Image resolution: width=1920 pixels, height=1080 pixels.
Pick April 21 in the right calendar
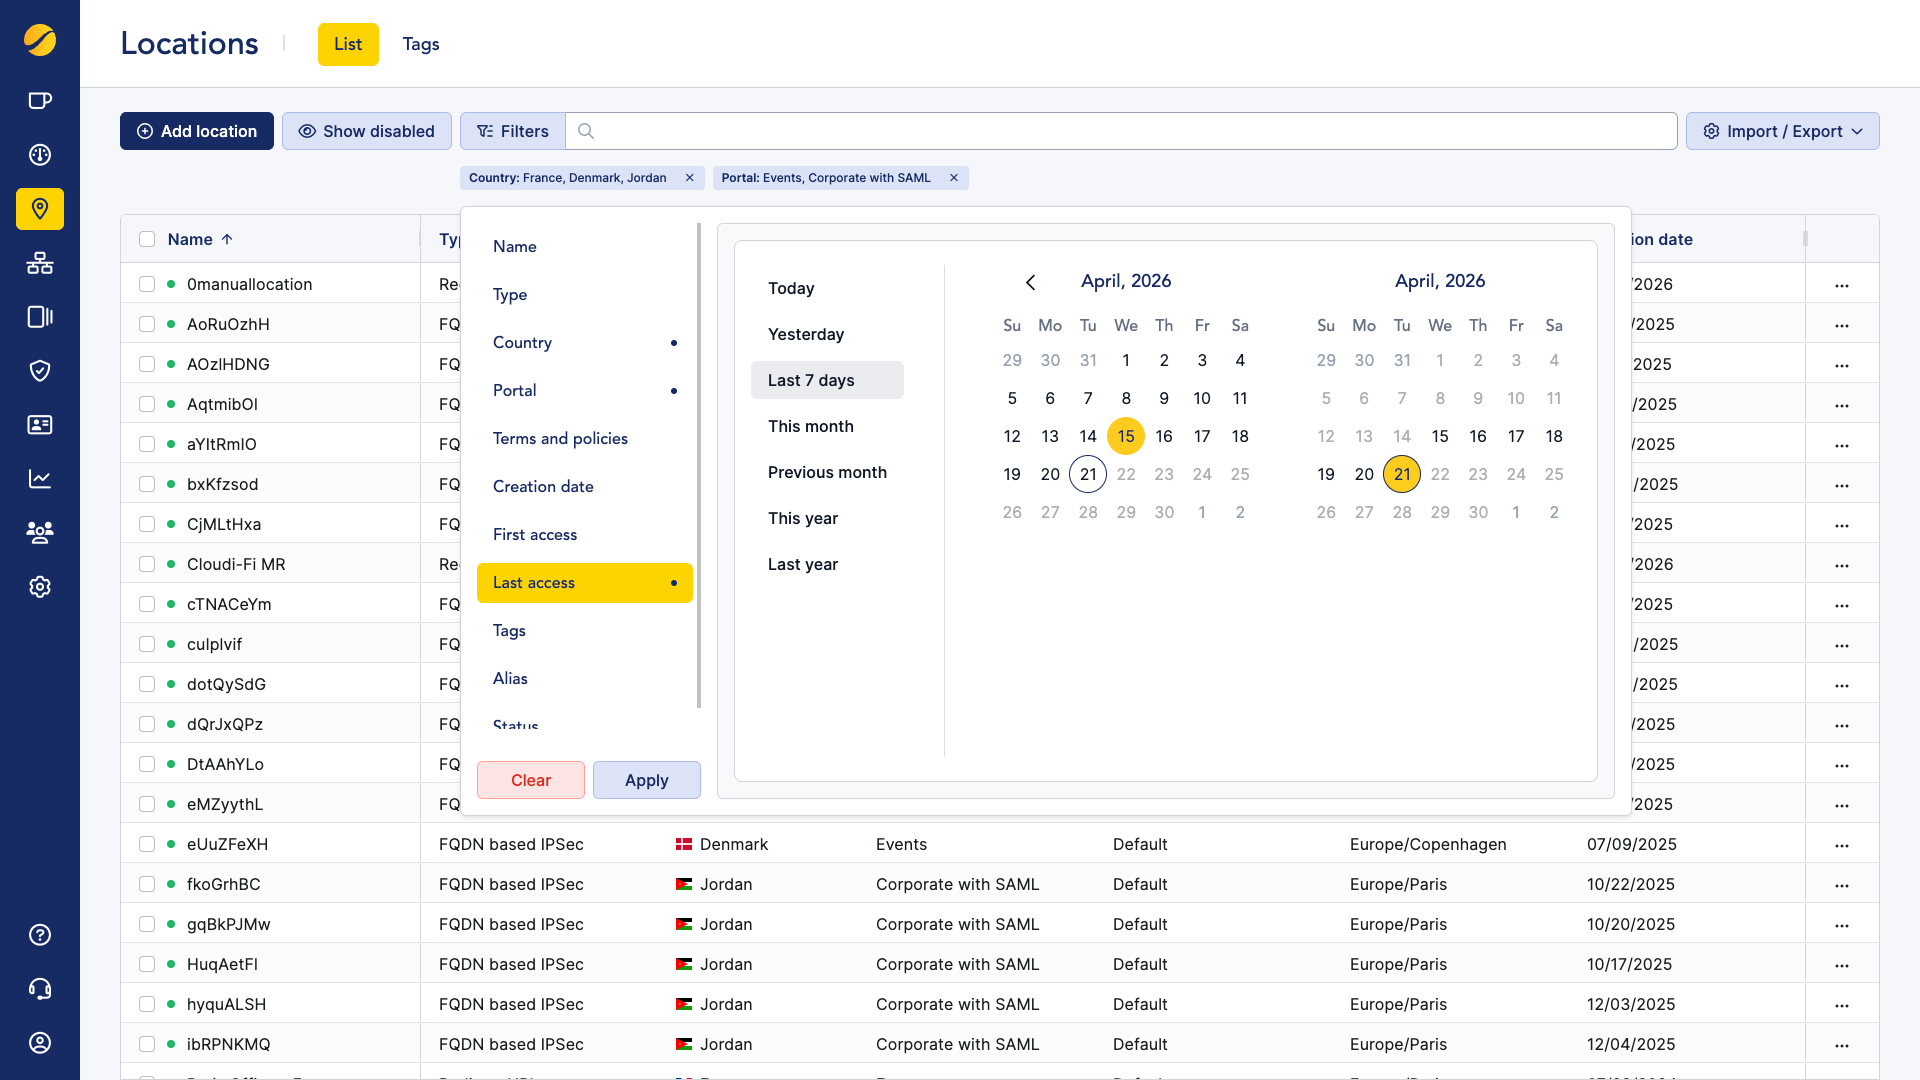(1402, 474)
